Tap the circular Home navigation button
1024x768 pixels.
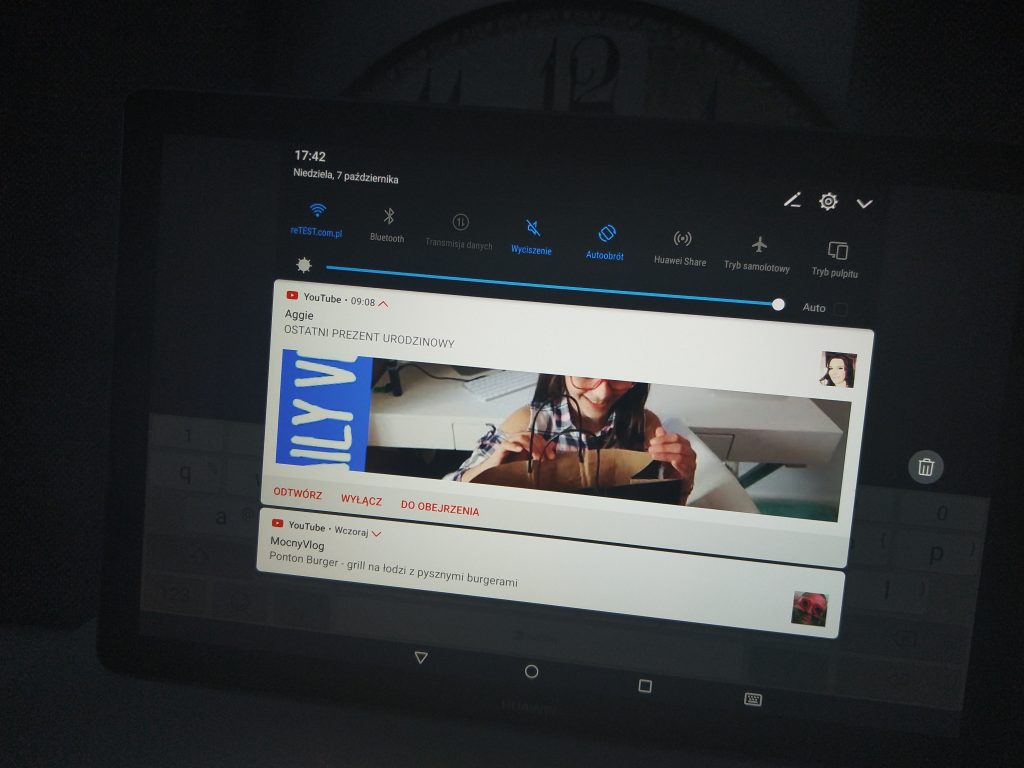531,672
